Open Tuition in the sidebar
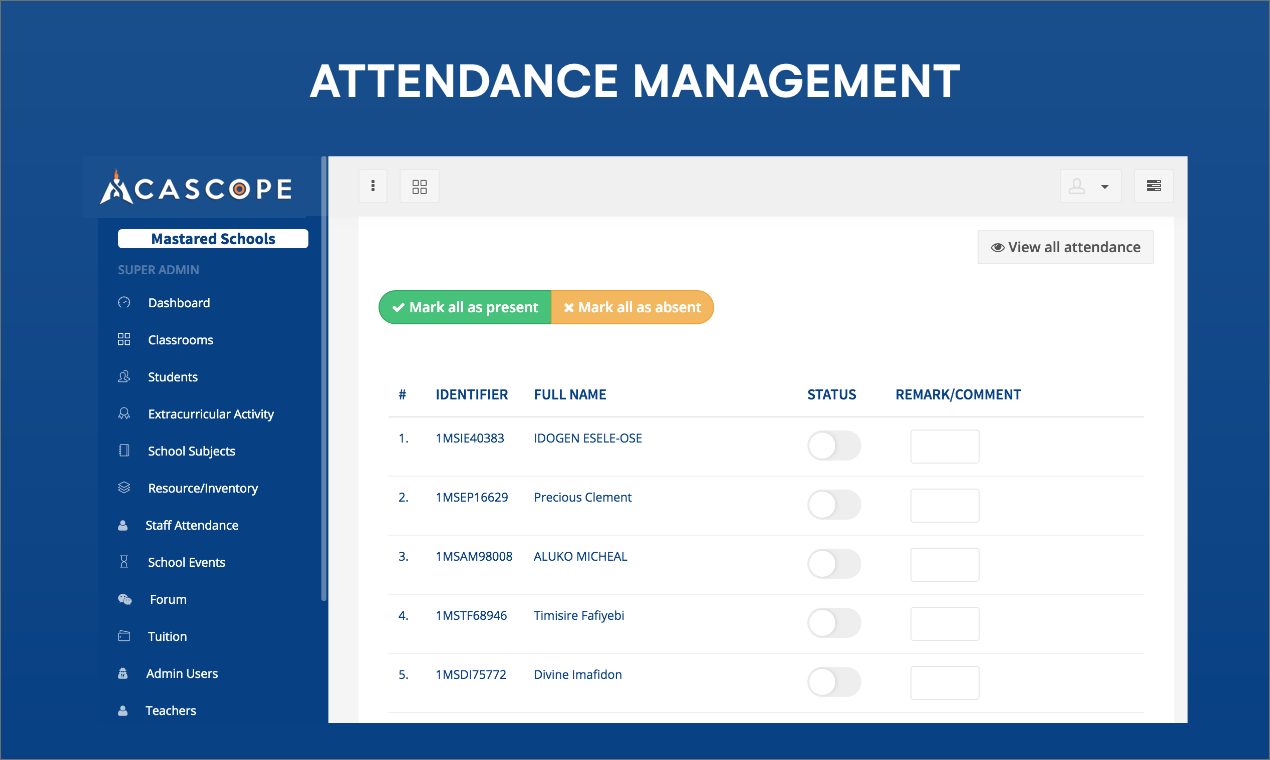 point(167,636)
